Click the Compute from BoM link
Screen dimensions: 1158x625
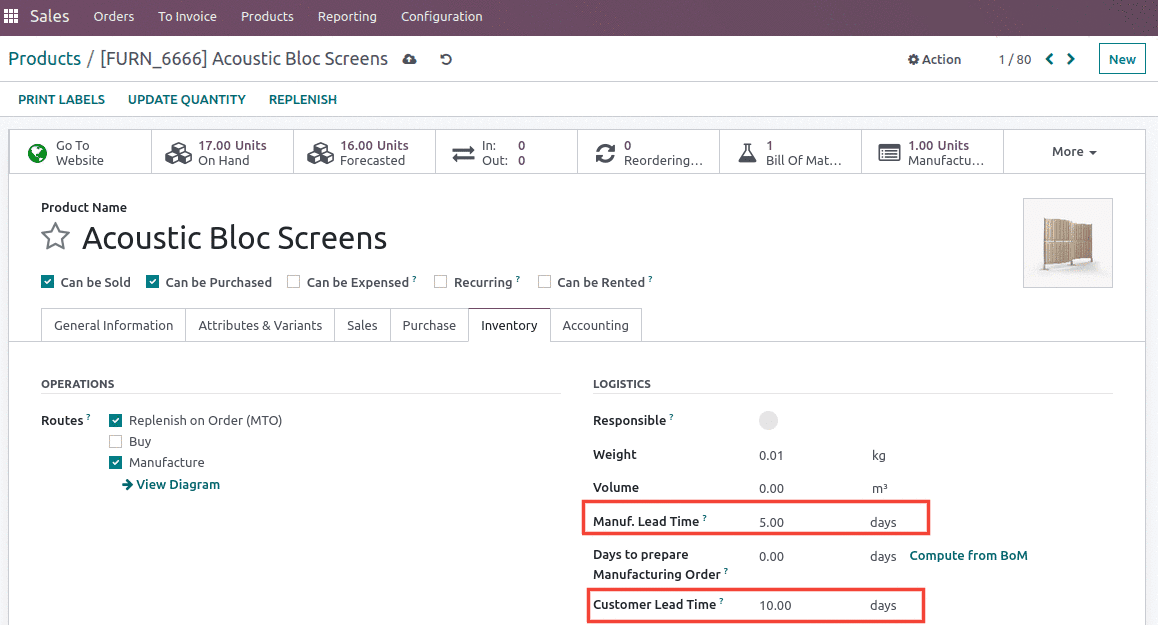(x=968, y=555)
